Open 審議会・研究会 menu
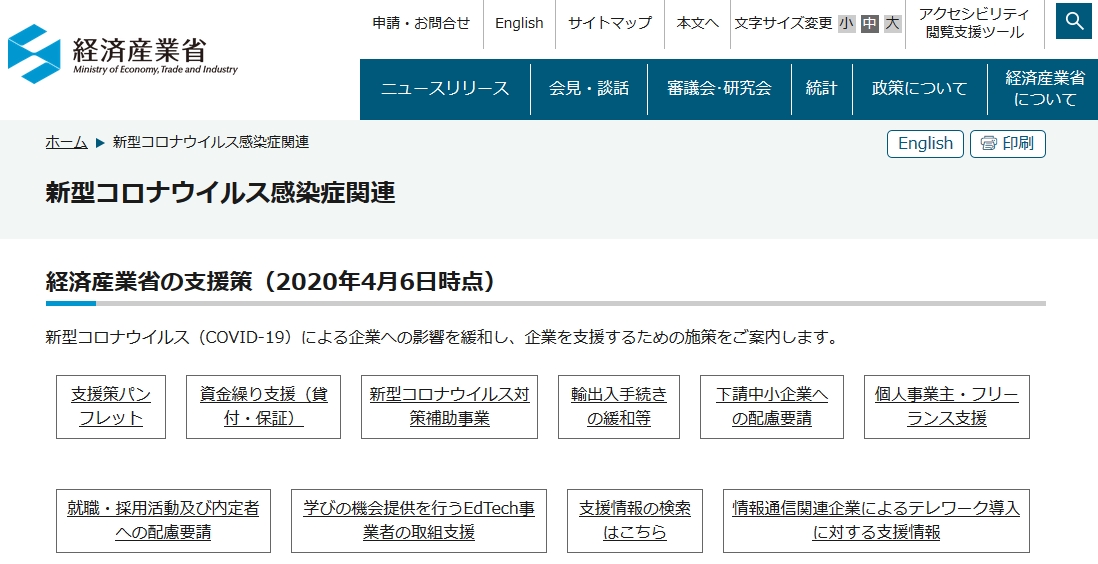The width and height of the screenshot is (1098, 564). [x=719, y=88]
